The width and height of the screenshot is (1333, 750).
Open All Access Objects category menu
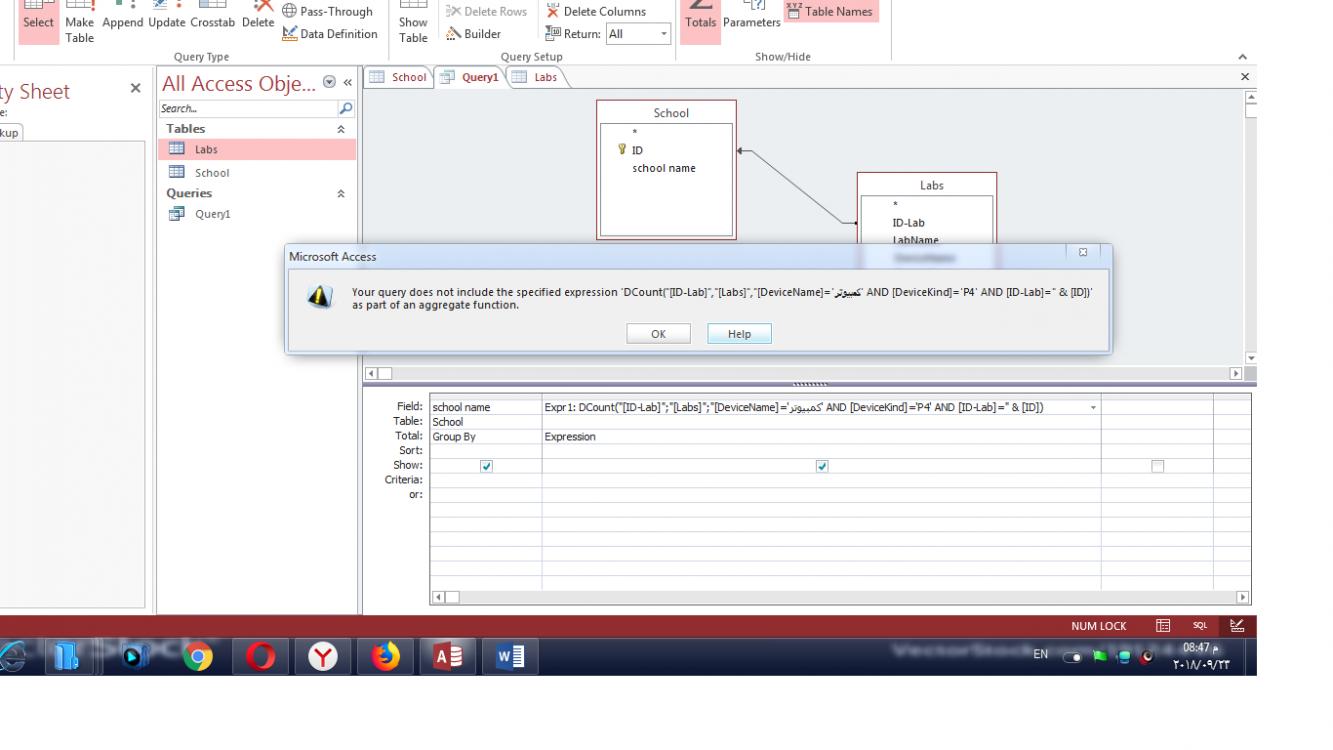click(329, 83)
